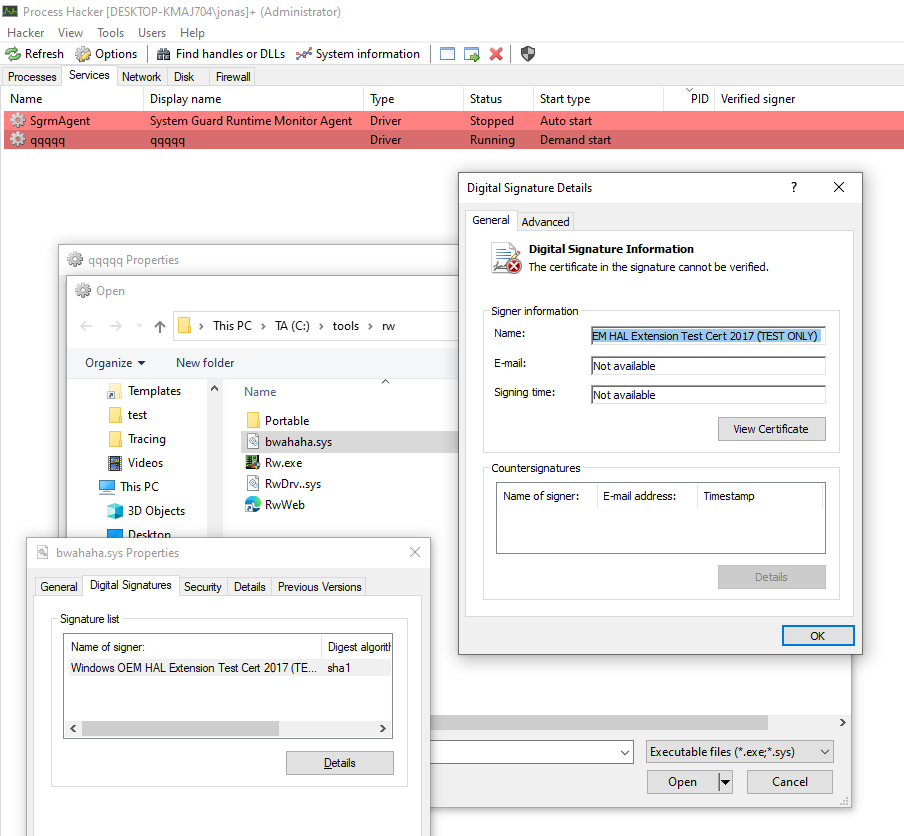904x836 pixels.
Task: Click the find window toolbar icon
Action: click(x=447, y=54)
